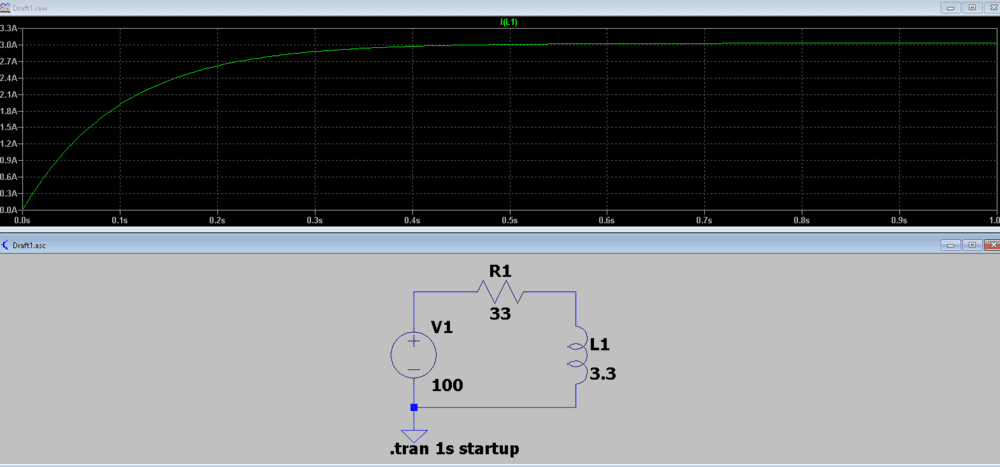
Task: Minimize the Draft1.raw waveform window
Action: pyautogui.click(x=952, y=8)
